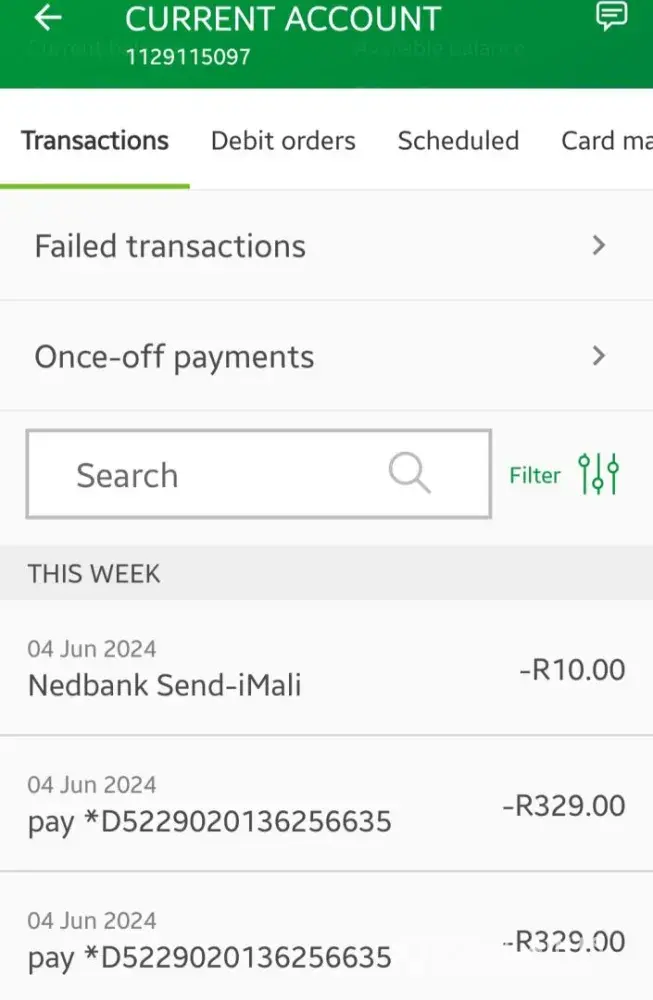Viewport: 653px width, 1000px height.
Task: Expand Once-off payments chevron arrow
Action: (x=599, y=356)
